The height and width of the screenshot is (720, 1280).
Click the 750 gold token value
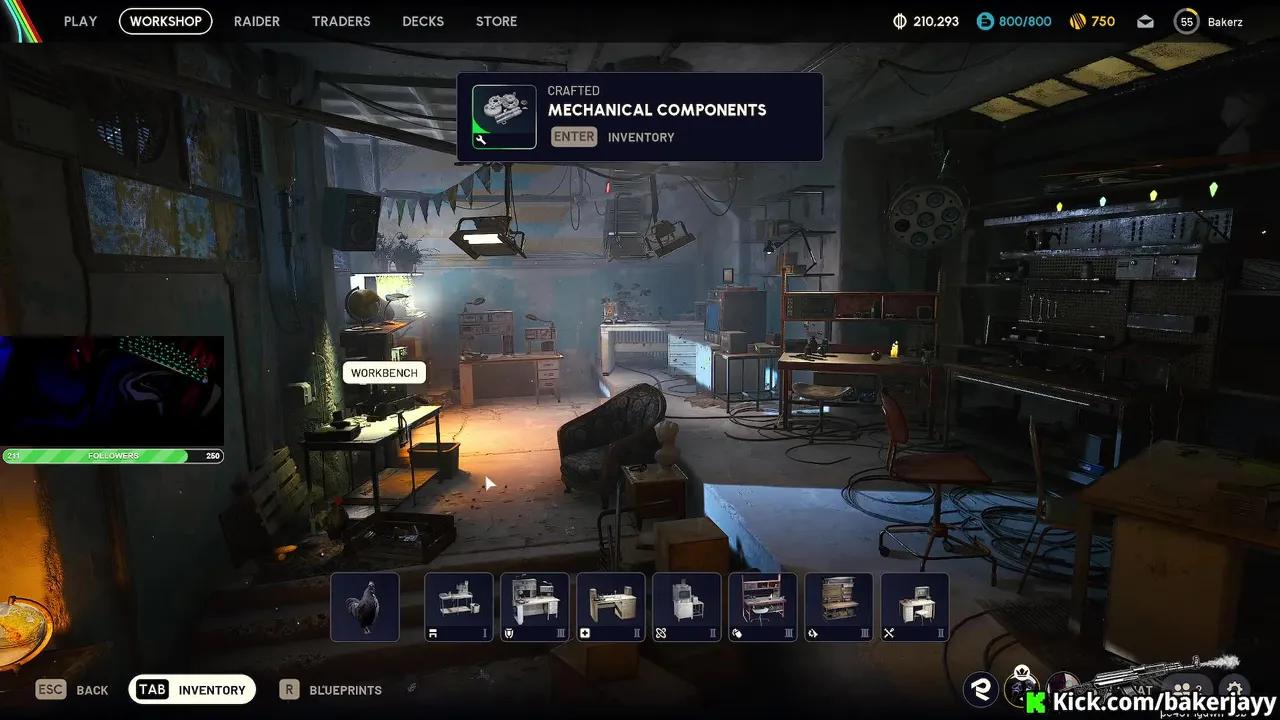[x=1103, y=21]
